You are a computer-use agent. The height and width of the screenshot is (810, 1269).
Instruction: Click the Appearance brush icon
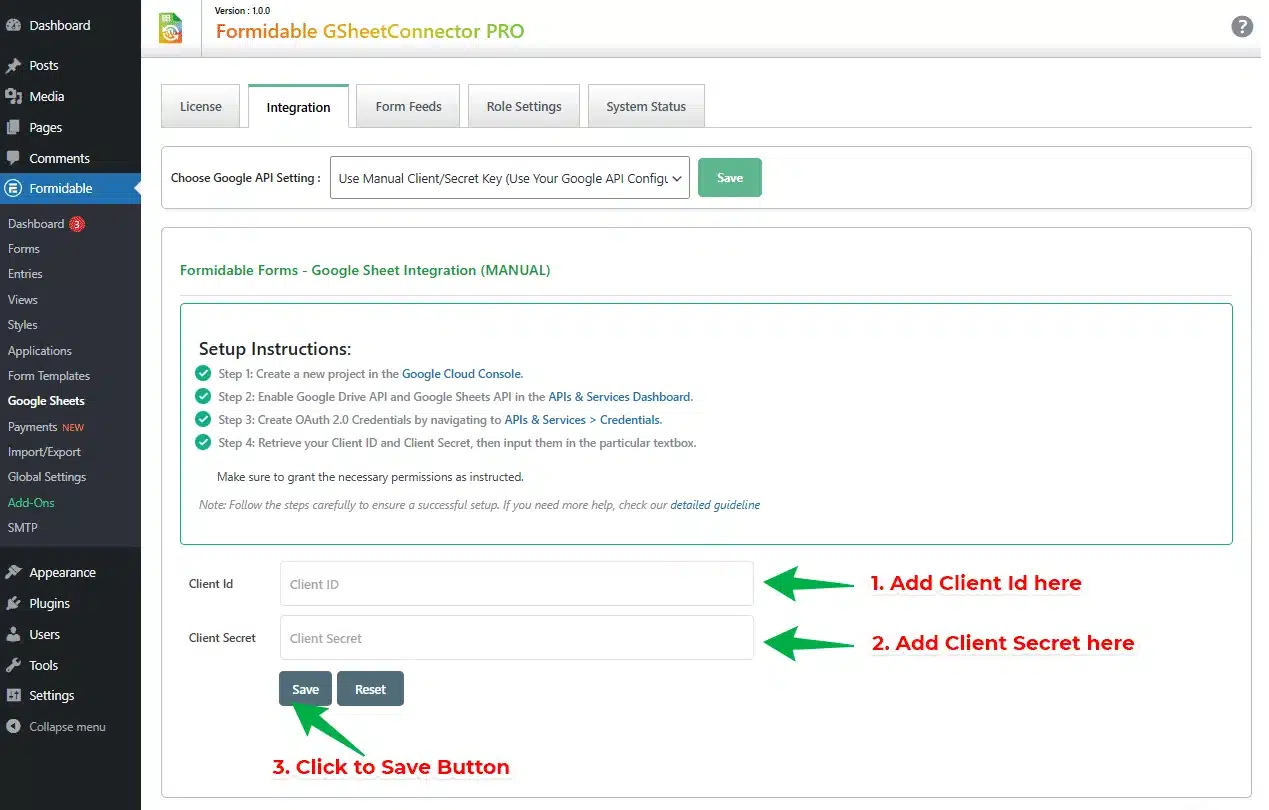click(14, 573)
